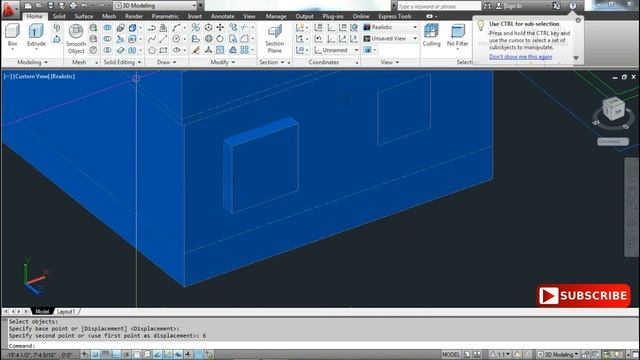Open the 3D Modeling workspace dropdown in title bar
Screen dimensions: 640x360
155,5
